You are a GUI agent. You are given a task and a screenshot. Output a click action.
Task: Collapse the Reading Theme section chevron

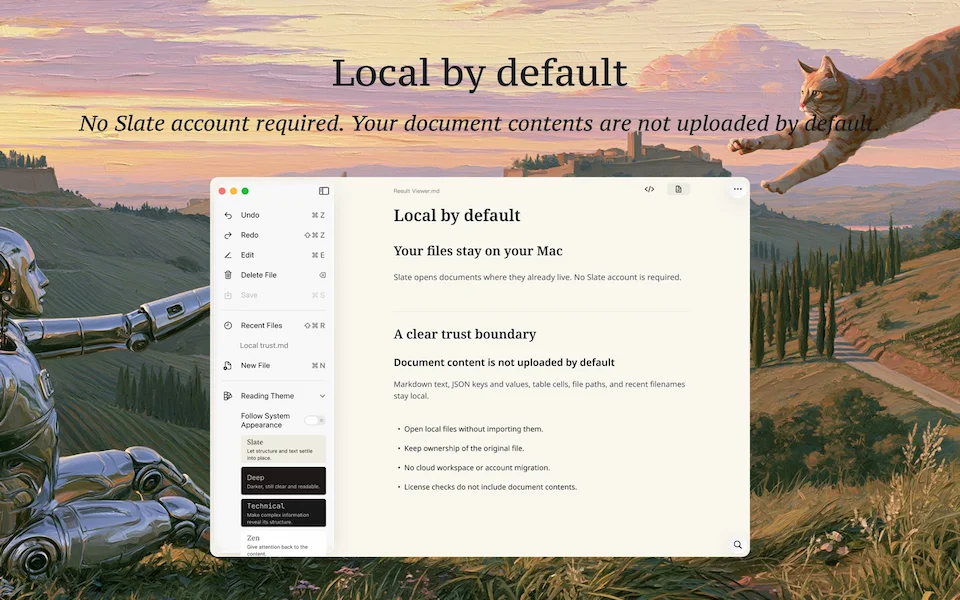click(323, 396)
